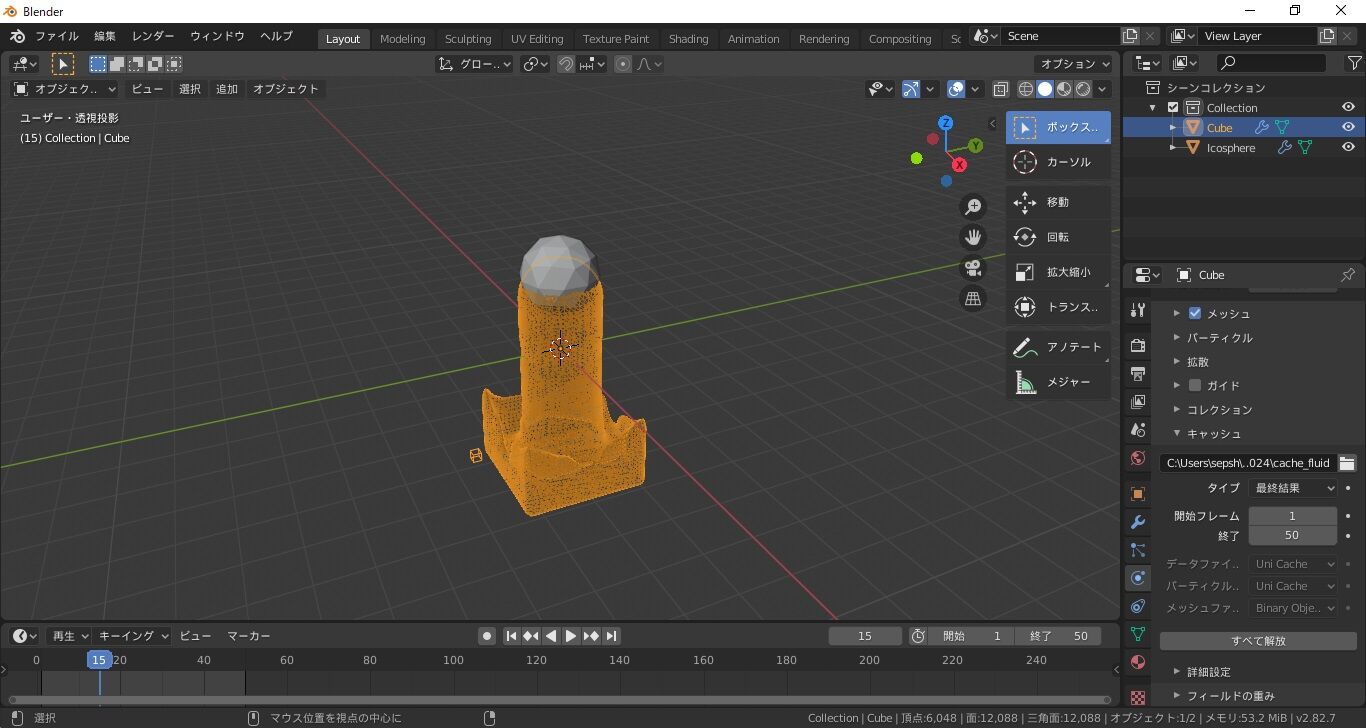This screenshot has width=1366, height=728.
Task: Open the オプション dropdown
Action: [x=1075, y=64]
